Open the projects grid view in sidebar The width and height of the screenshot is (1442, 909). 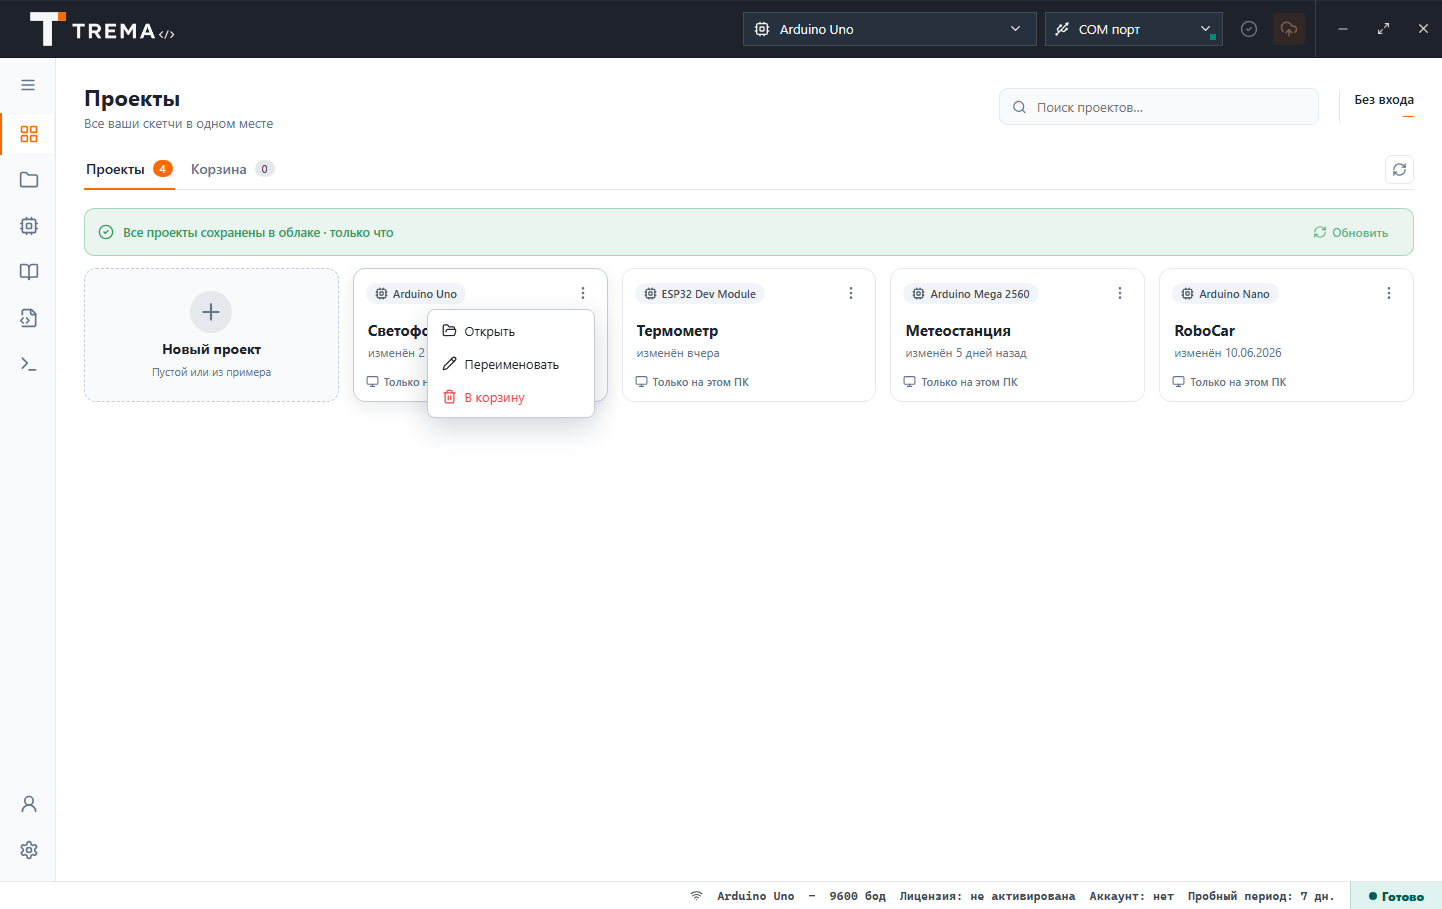28,134
